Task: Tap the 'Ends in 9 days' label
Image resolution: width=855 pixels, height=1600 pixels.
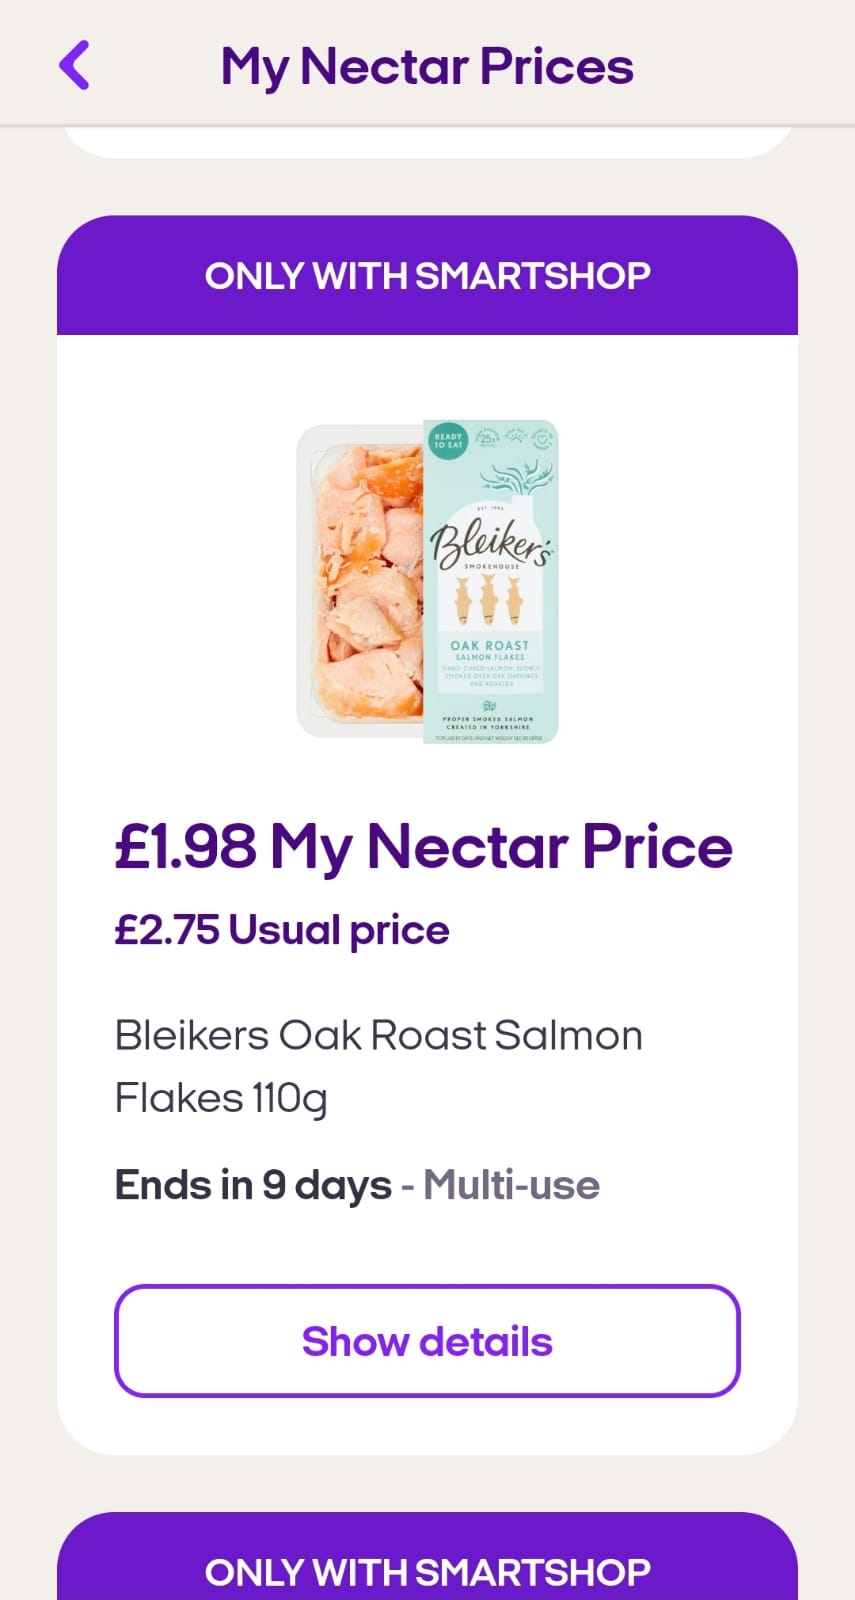Action: click(x=254, y=1184)
